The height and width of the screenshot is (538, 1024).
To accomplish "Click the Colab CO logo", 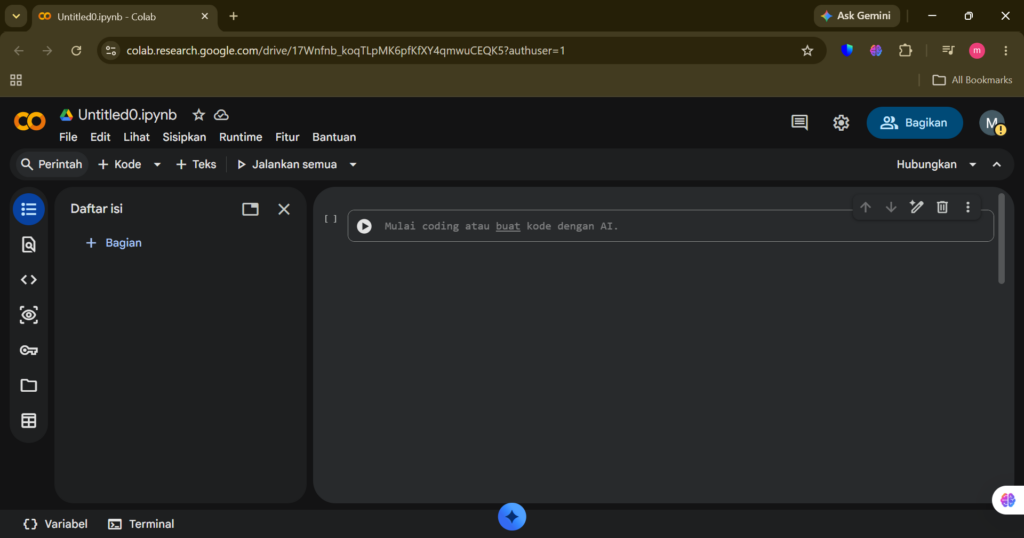I will 29,121.
